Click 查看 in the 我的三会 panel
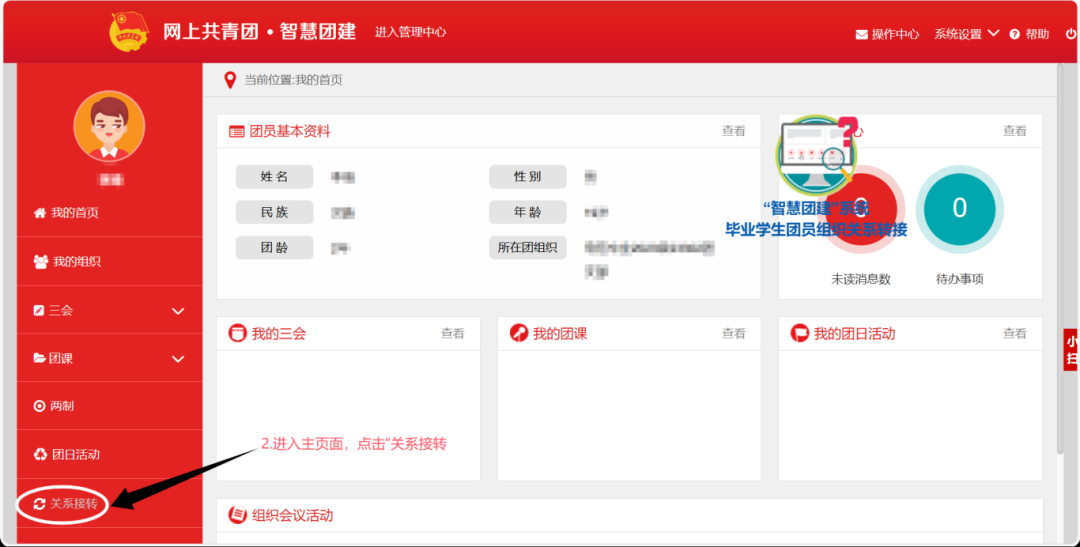The height and width of the screenshot is (547, 1080). click(453, 333)
